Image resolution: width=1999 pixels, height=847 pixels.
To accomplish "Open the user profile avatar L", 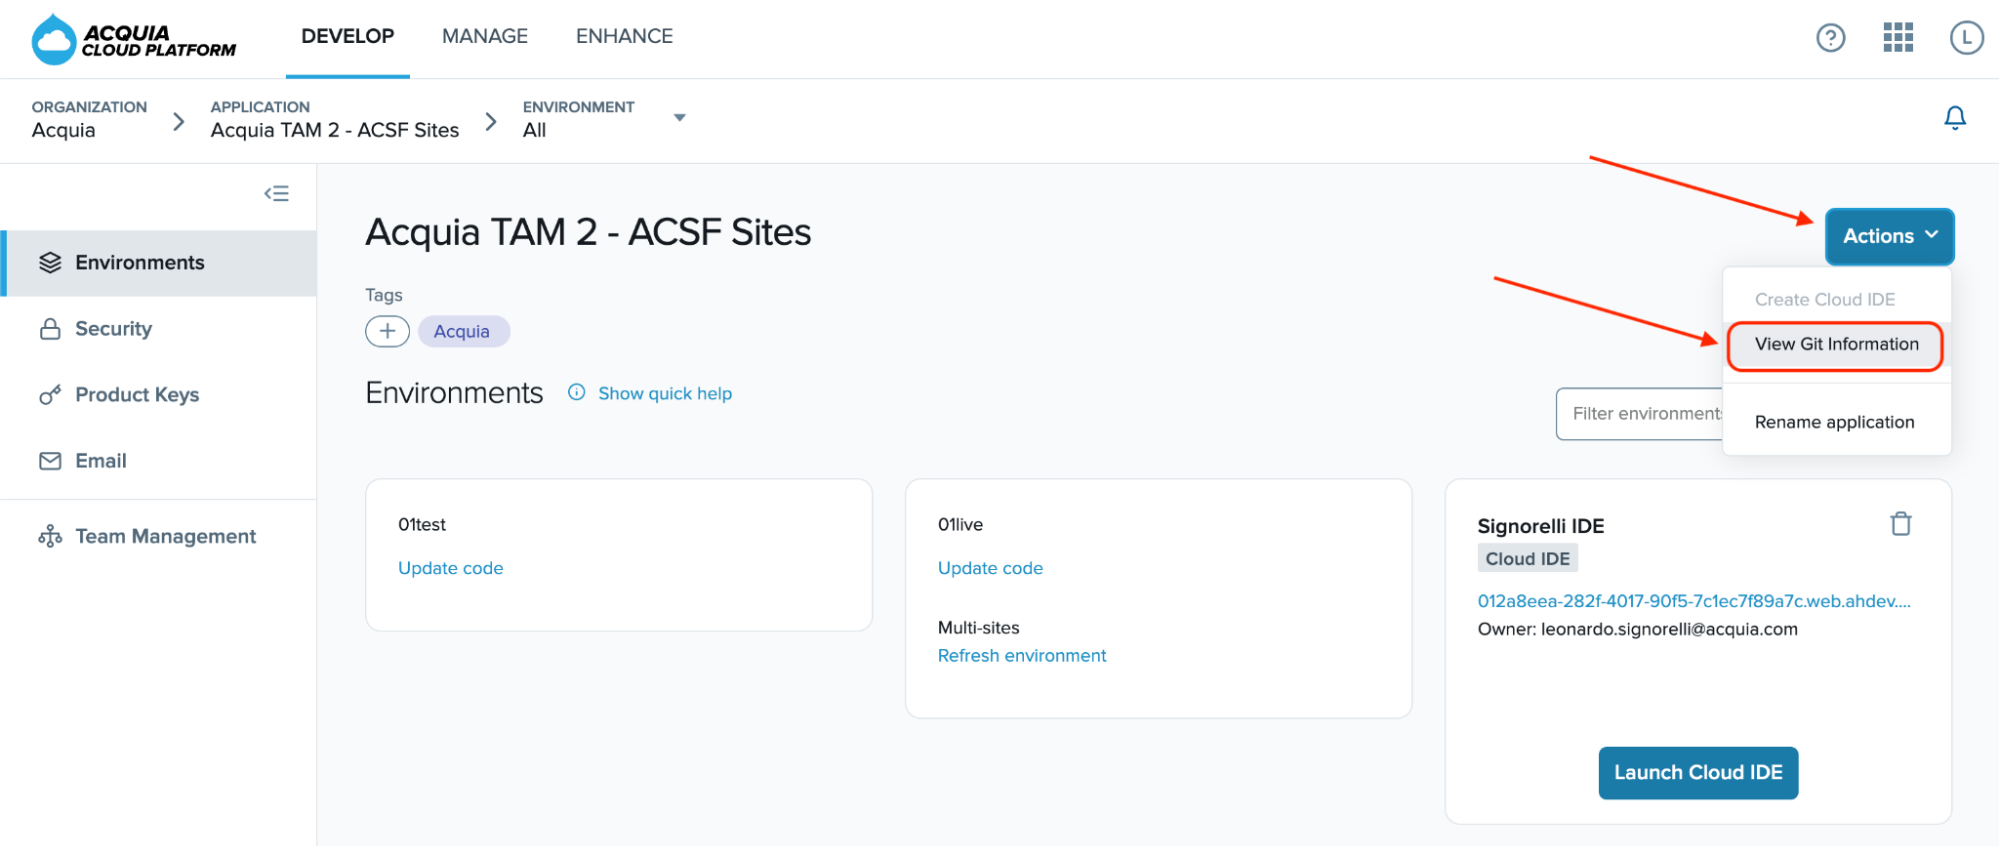I will click(x=1966, y=38).
